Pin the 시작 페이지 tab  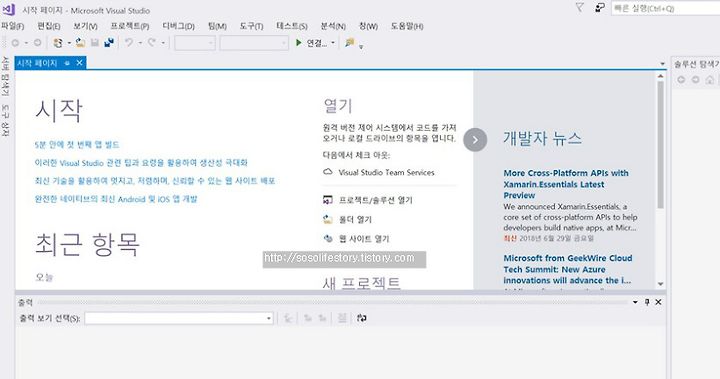[67, 63]
